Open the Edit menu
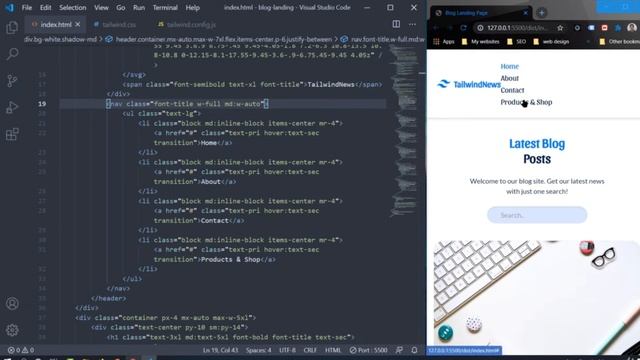The height and width of the screenshot is (360, 640). 45,7
